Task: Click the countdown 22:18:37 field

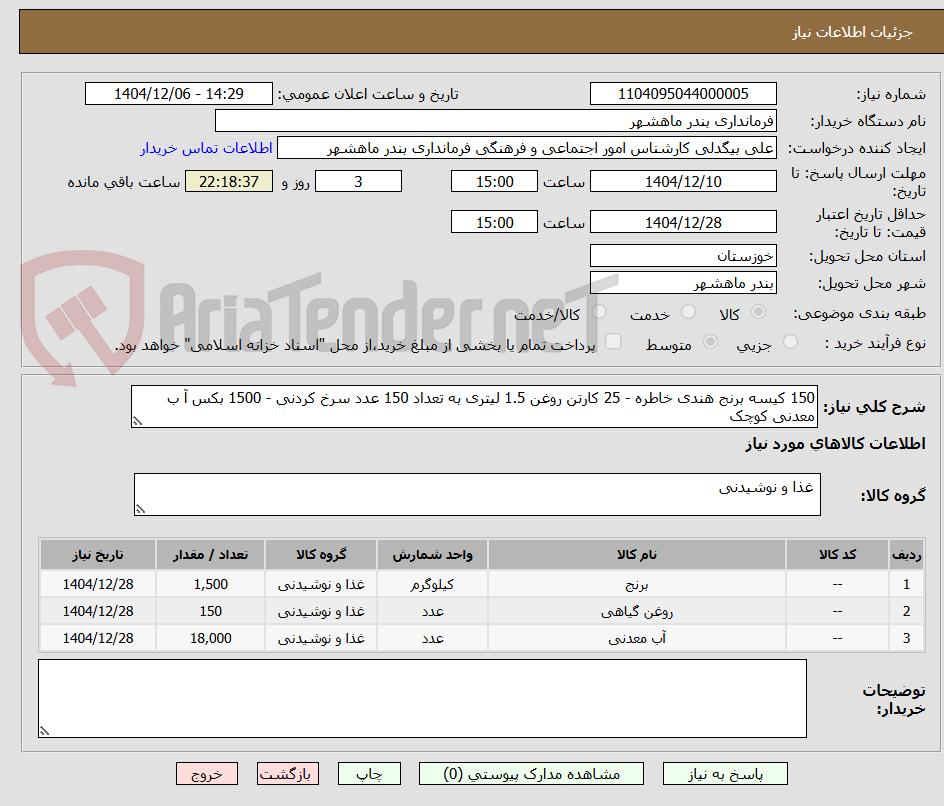Action: coord(229,181)
